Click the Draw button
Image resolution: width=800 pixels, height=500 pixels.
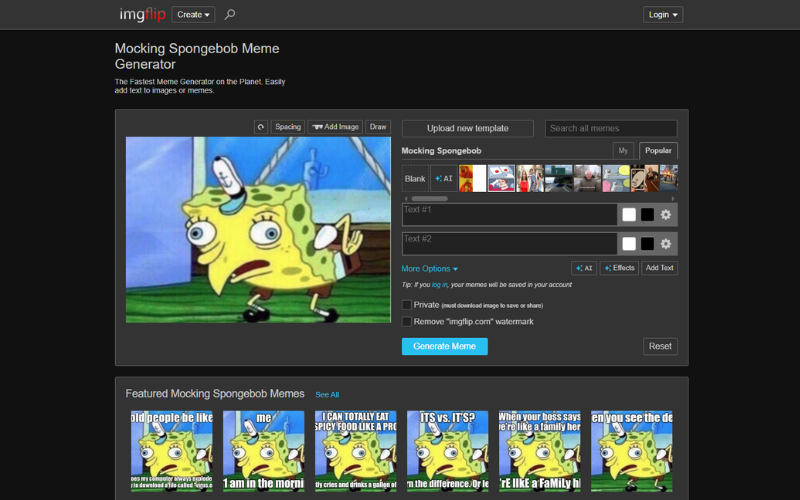pos(378,127)
